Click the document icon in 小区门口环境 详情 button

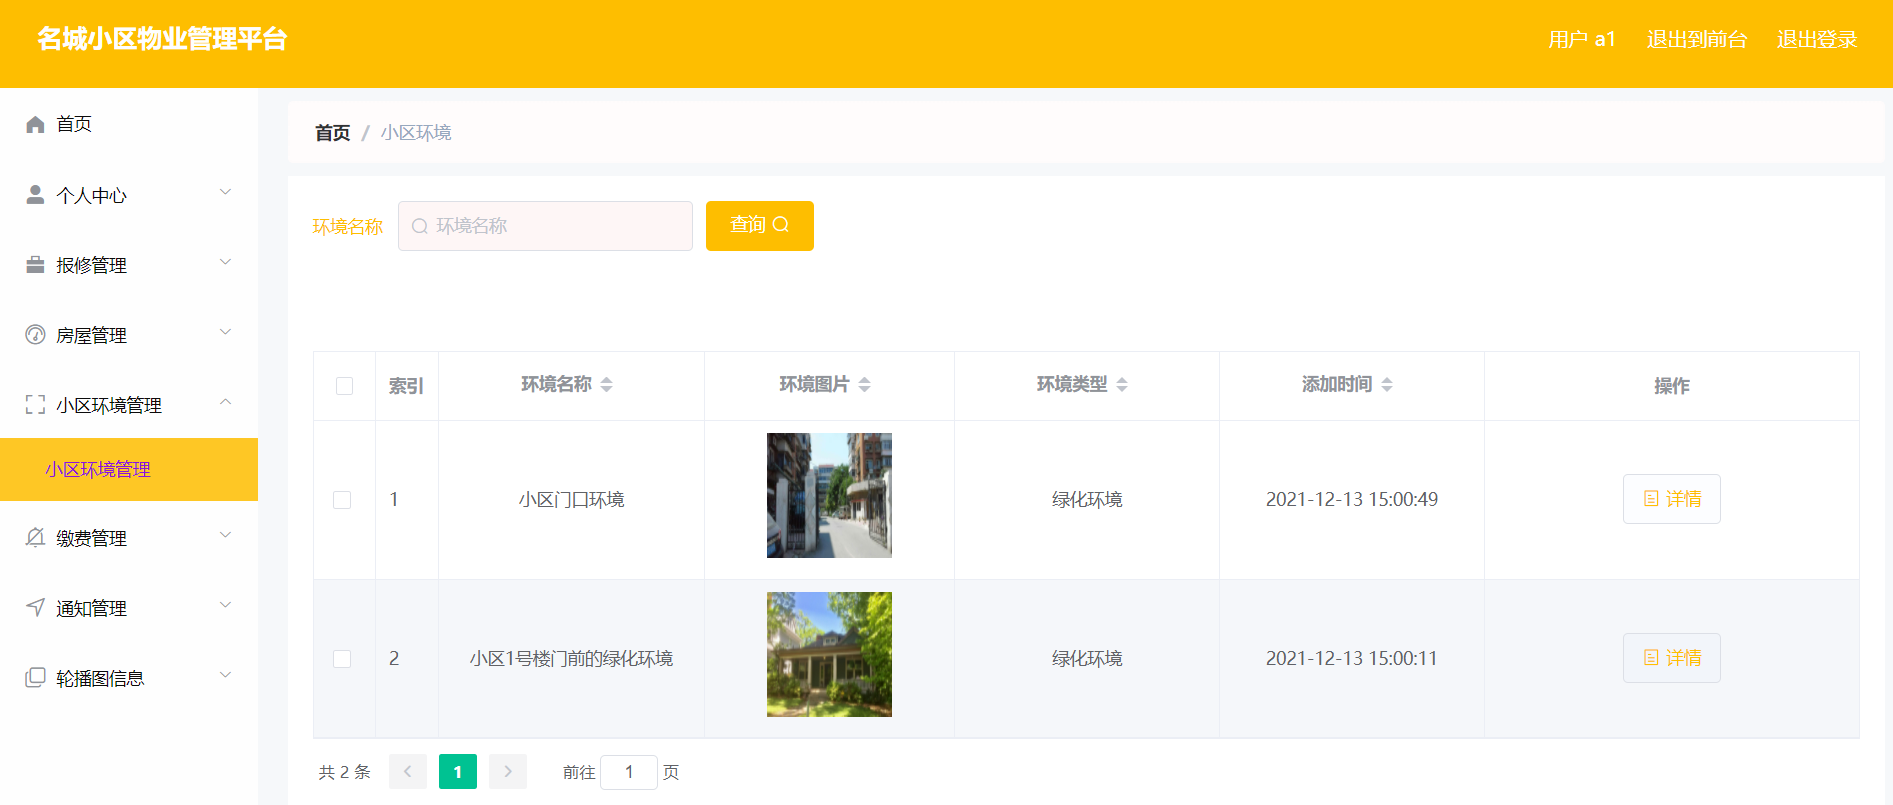[1651, 498]
